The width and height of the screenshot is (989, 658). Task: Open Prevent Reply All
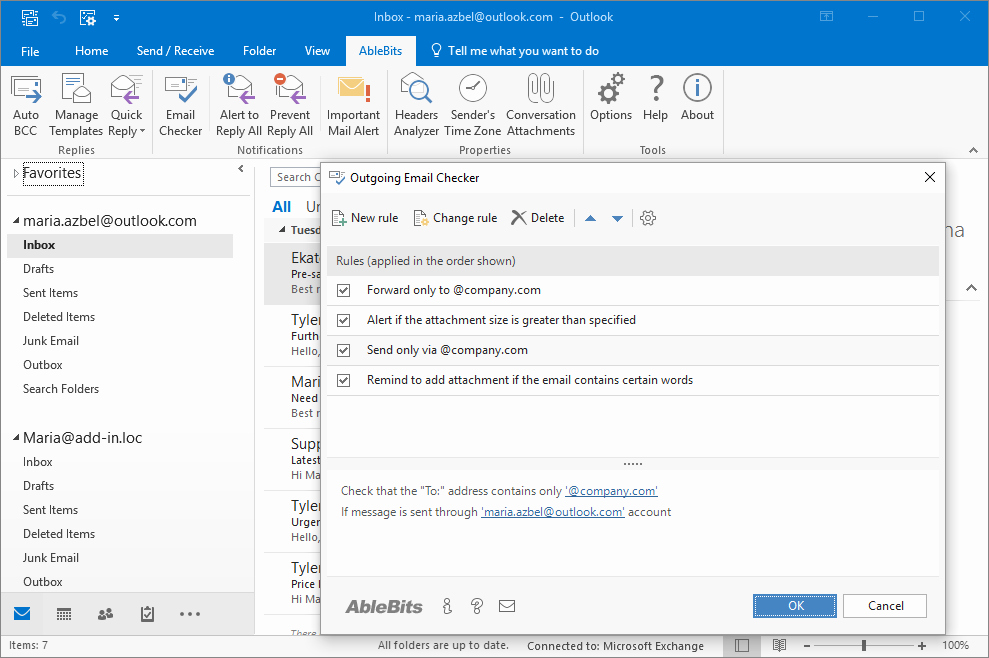tap(290, 105)
